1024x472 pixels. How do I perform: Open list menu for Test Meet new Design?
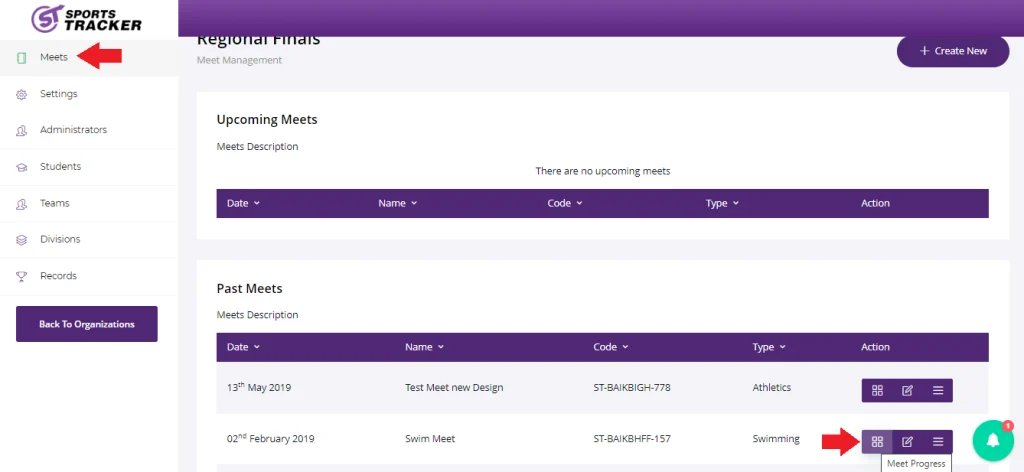click(938, 390)
